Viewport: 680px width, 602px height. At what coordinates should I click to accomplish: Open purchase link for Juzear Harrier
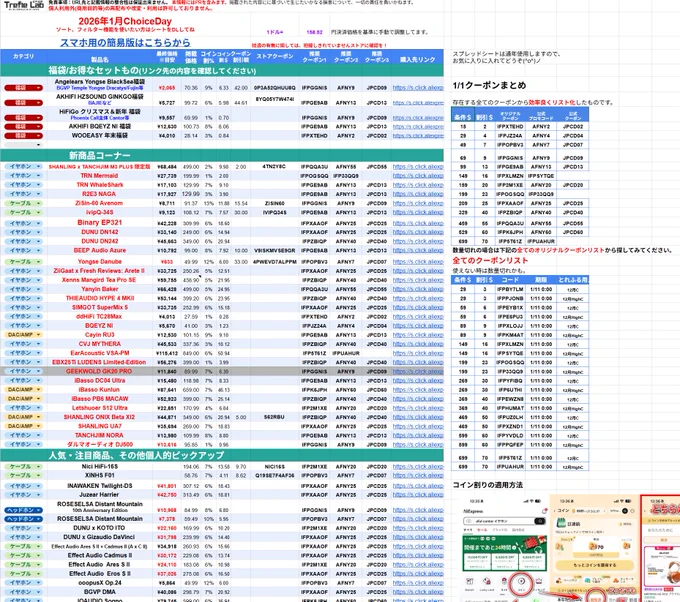418,495
